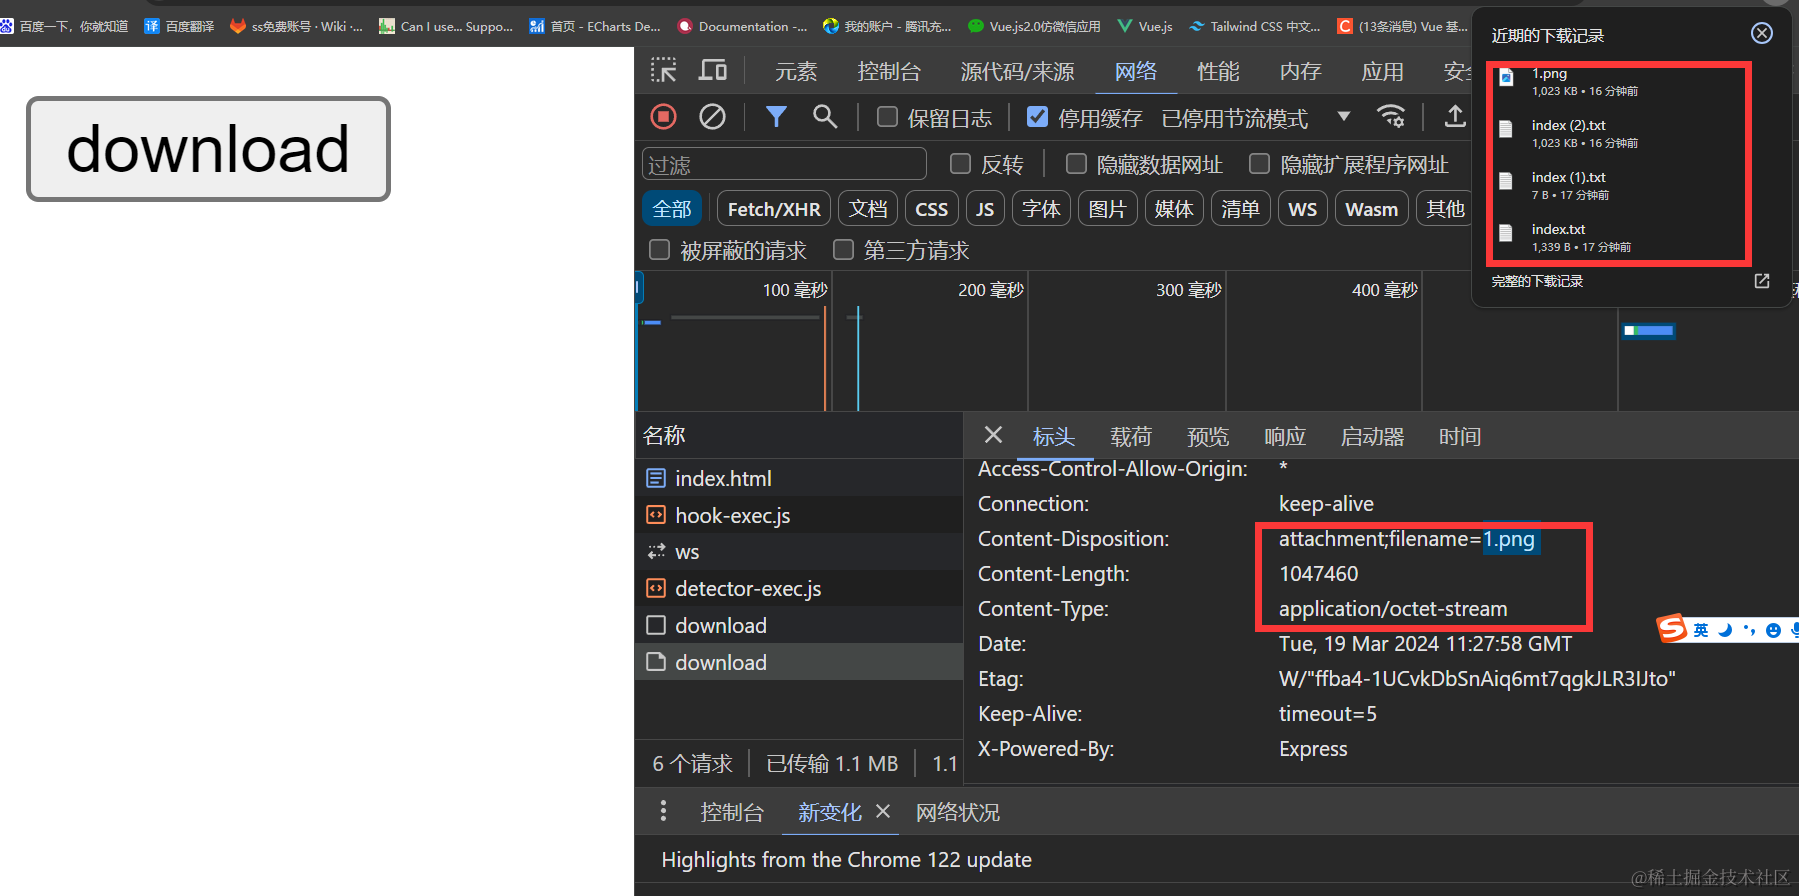1799x896 pixels.
Task: Filter requests by 图片
Action: point(1107,209)
